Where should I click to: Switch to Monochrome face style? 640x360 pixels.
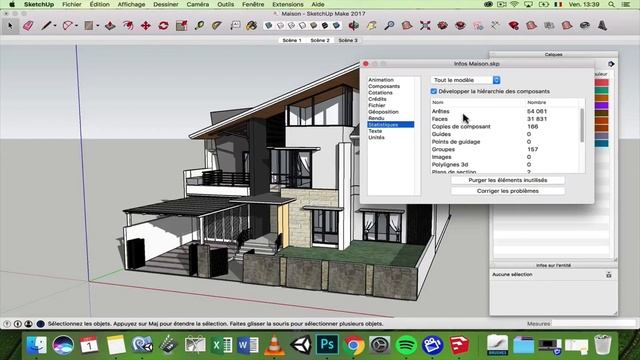[x=336, y=25]
